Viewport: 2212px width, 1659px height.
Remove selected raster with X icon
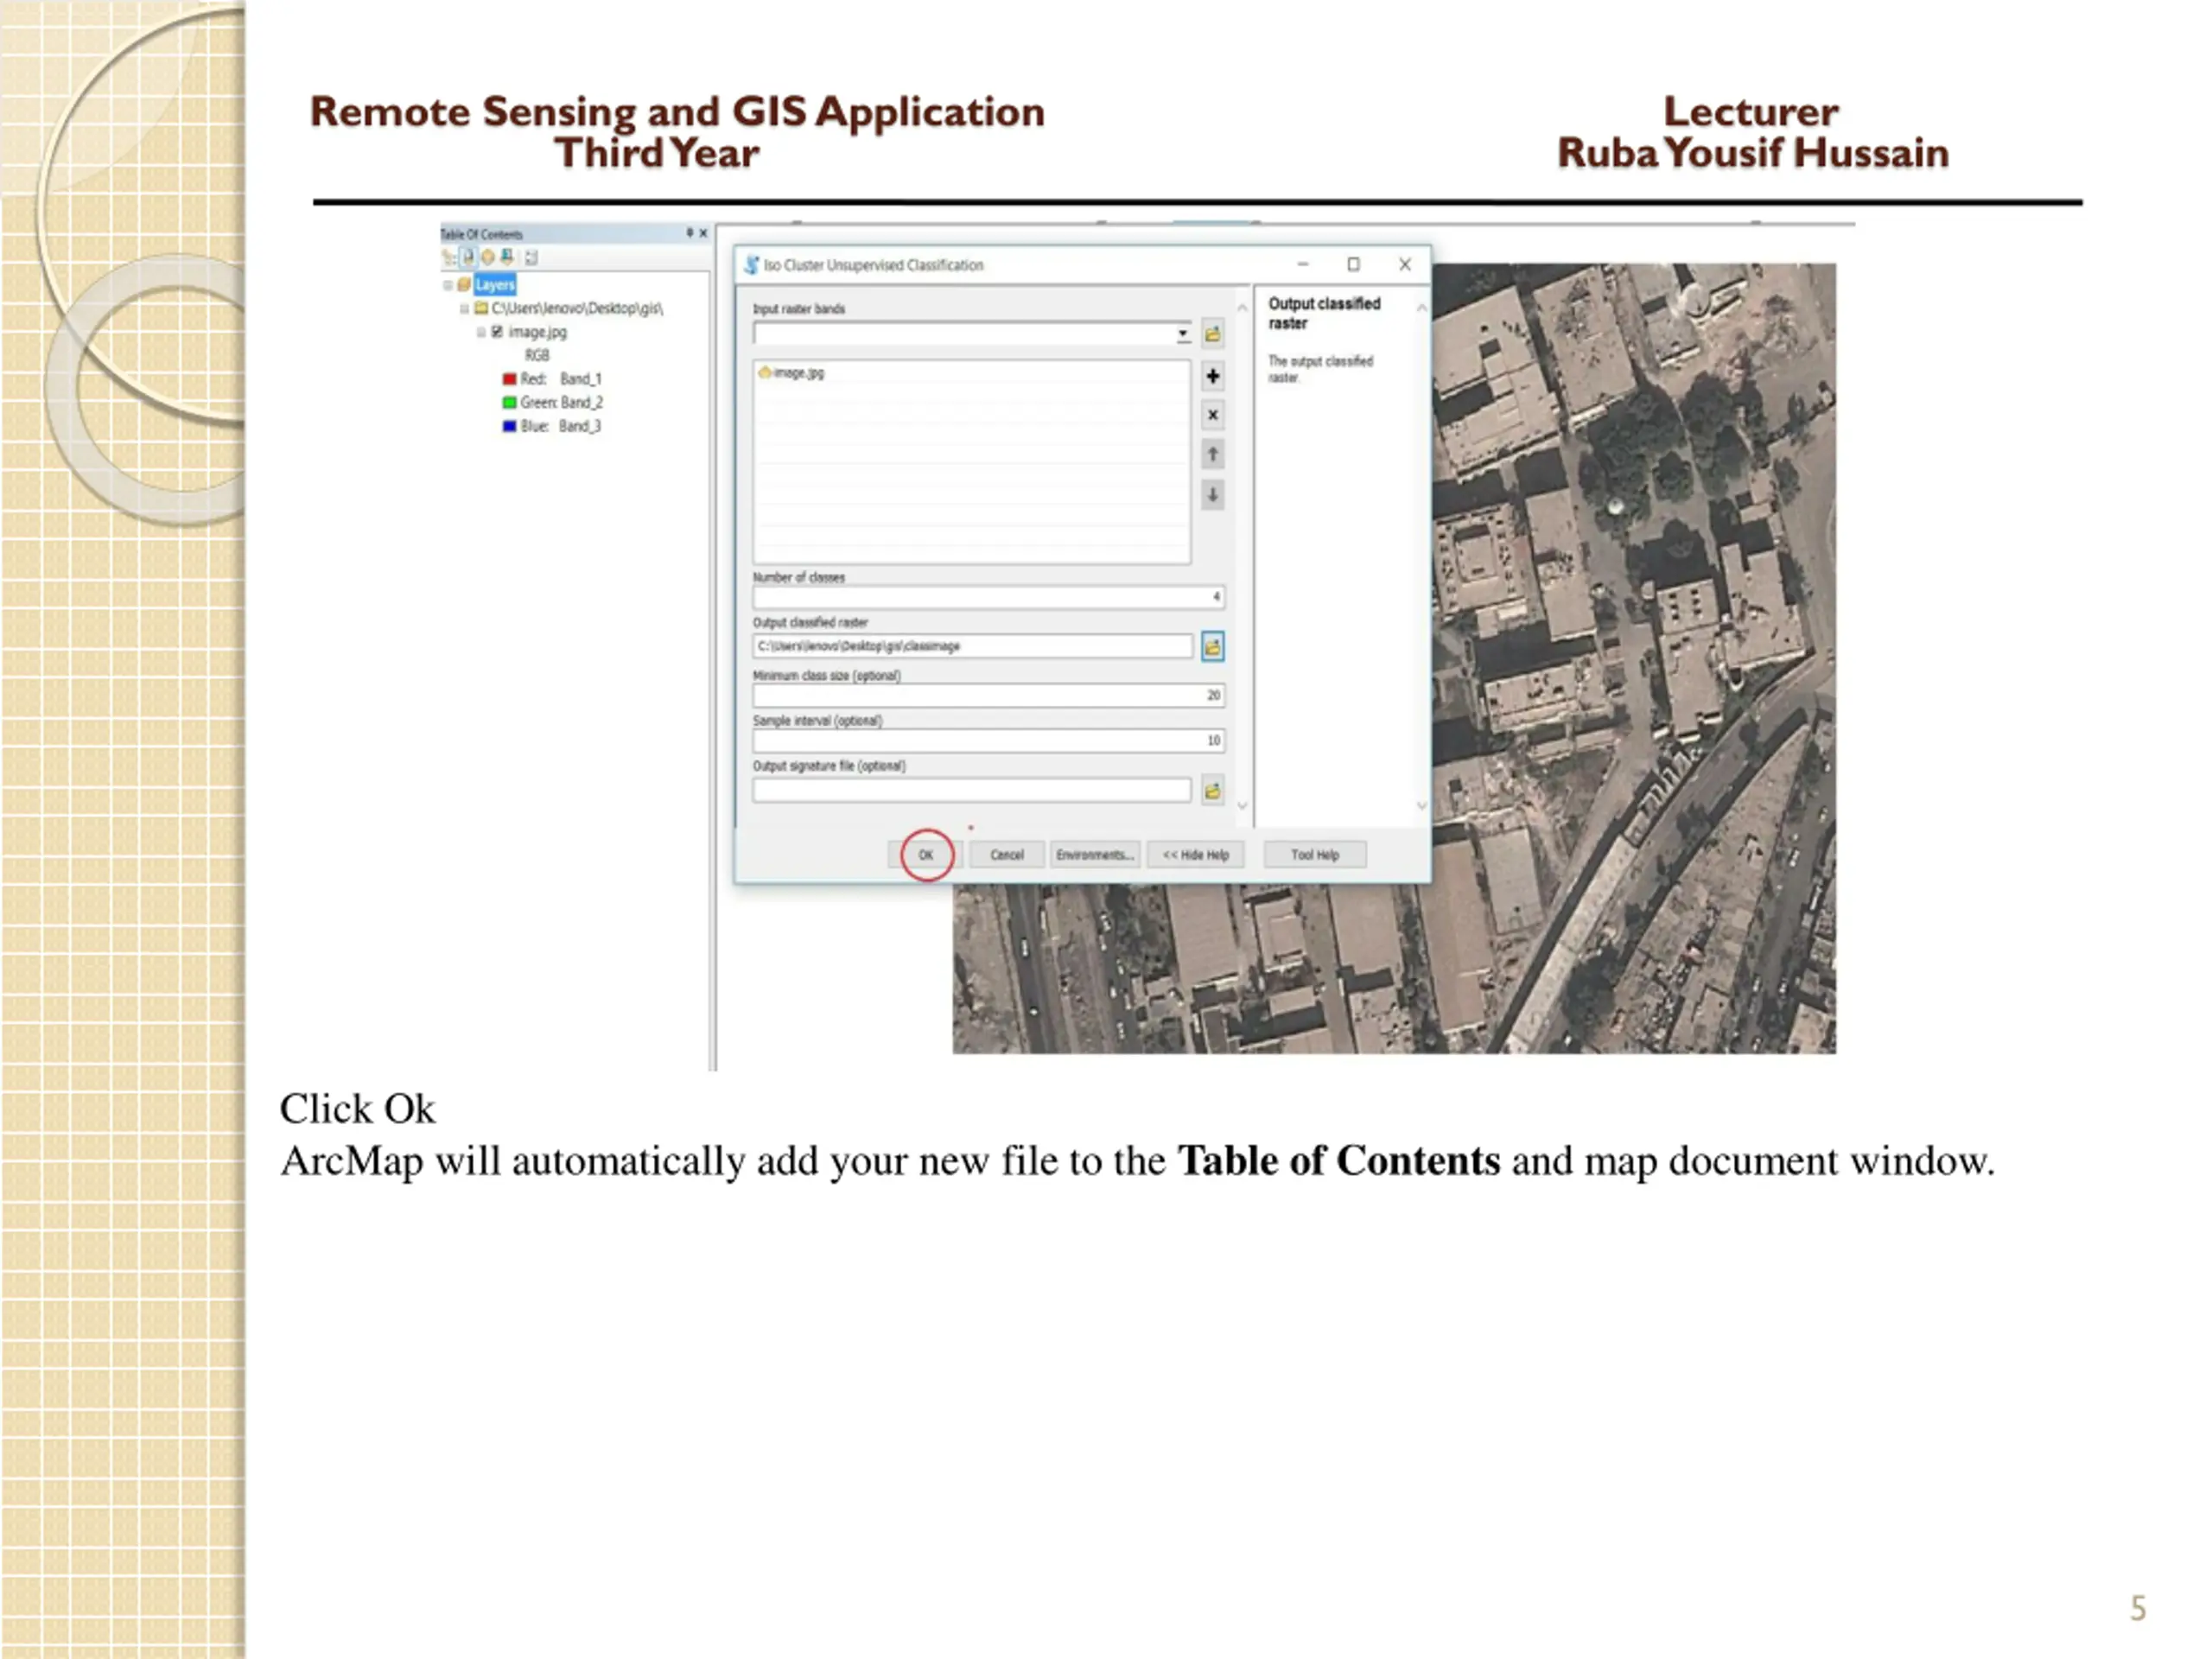point(1212,415)
